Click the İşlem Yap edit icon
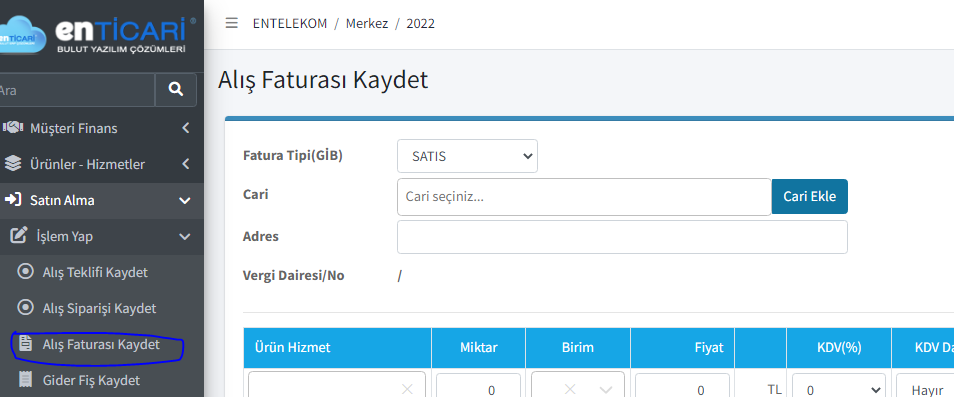This screenshot has height=397, width=954. (x=19, y=235)
